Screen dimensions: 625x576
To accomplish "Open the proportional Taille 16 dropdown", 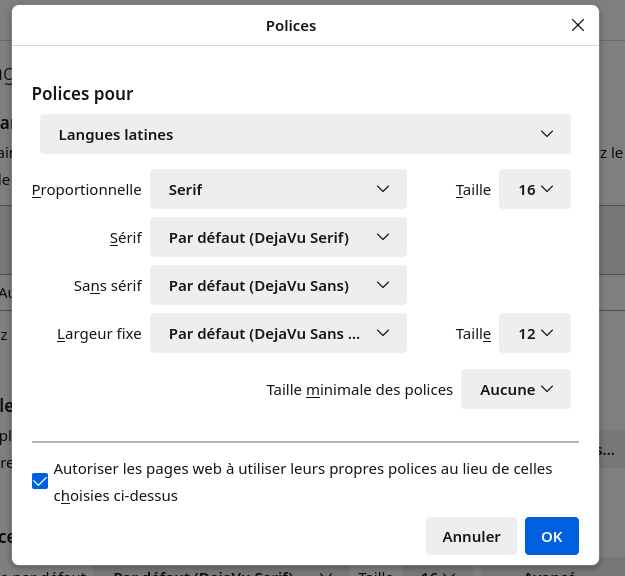I will 535,189.
